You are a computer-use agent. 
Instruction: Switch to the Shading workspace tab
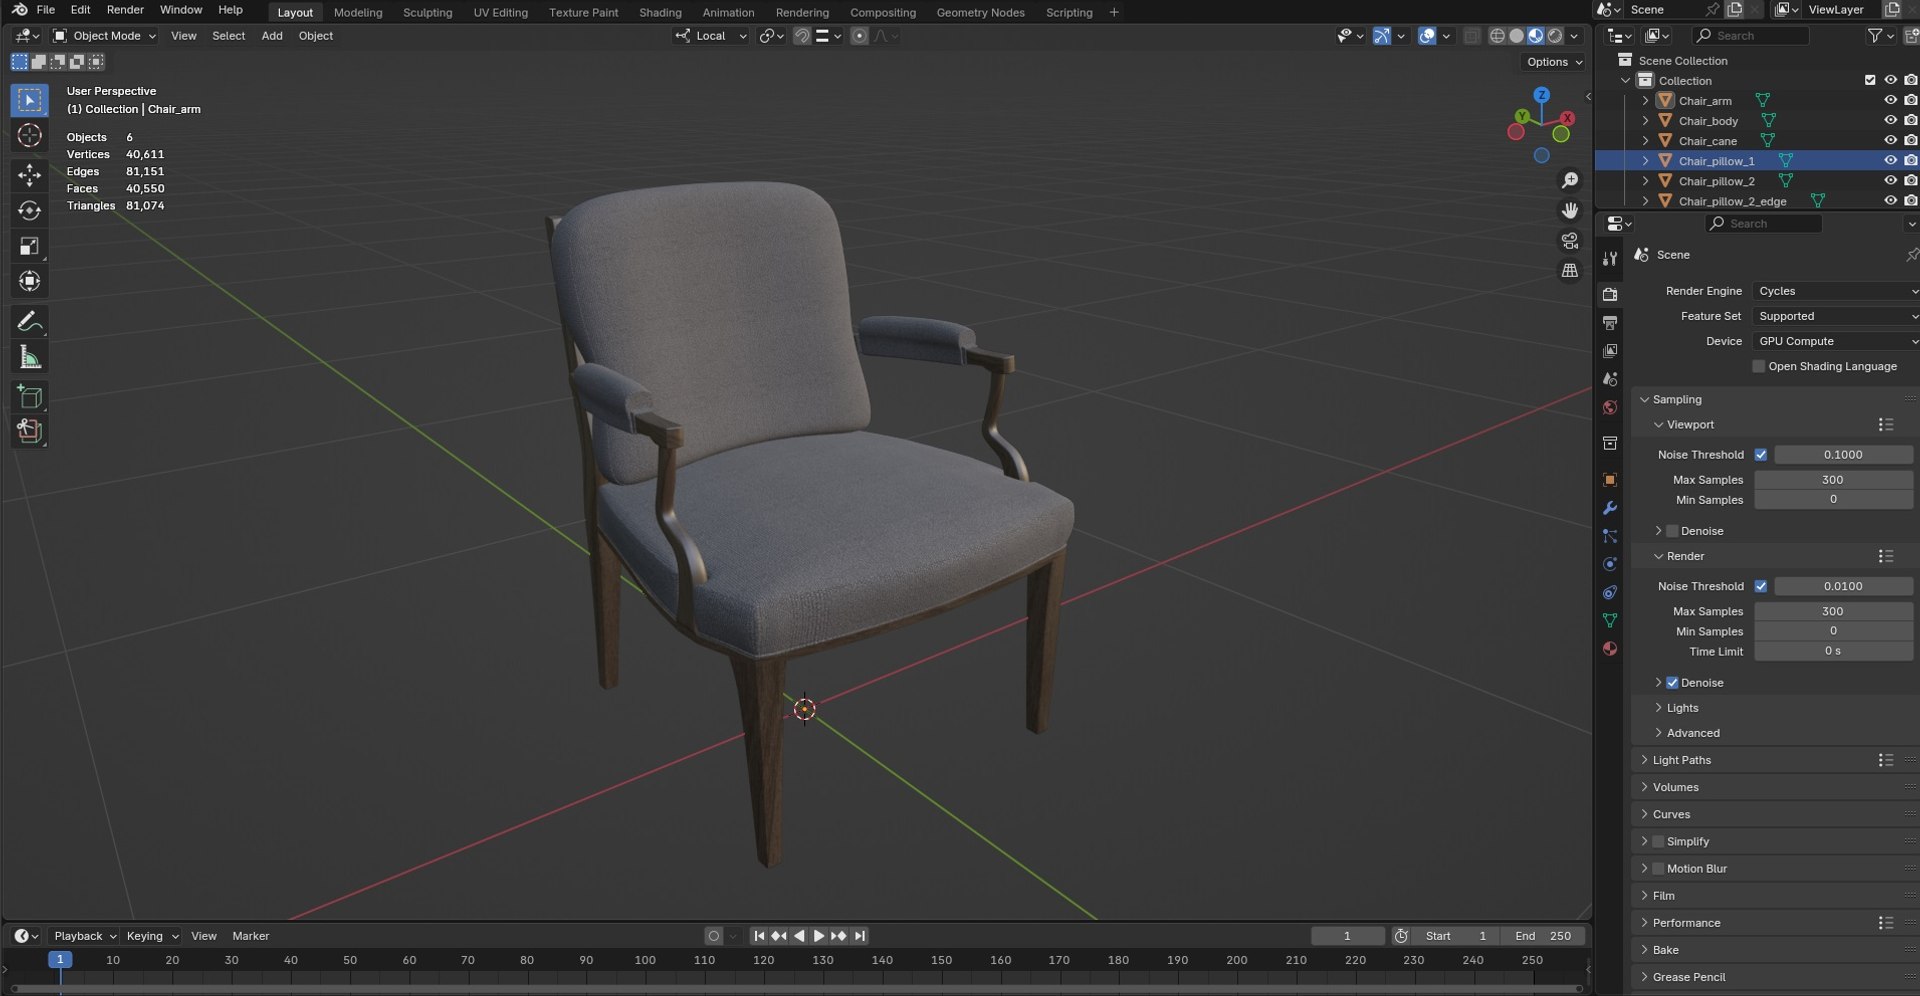coord(660,13)
